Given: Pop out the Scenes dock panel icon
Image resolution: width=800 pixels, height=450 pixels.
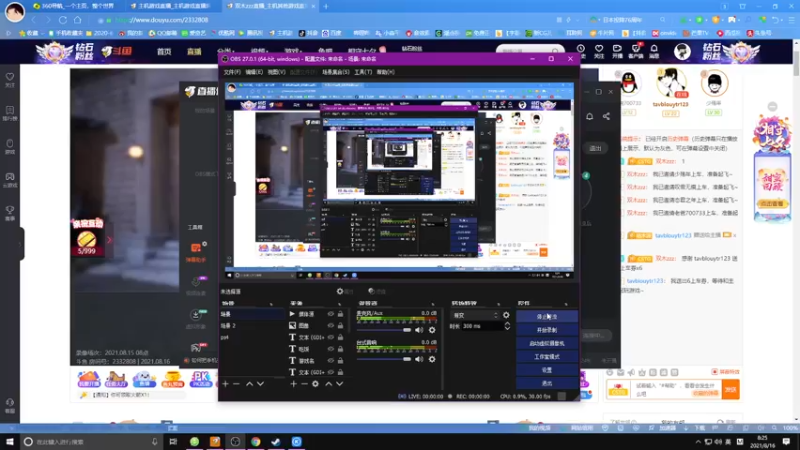Looking at the screenshot, I should point(271,304).
